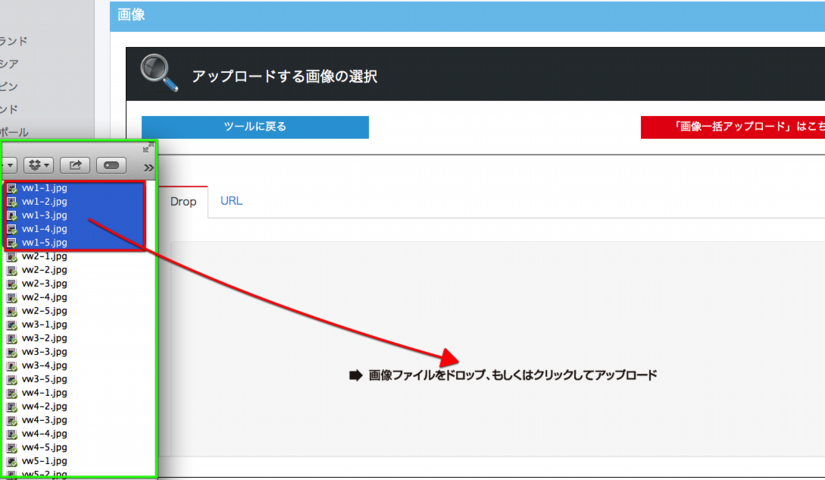The height and width of the screenshot is (480, 825).
Task: Select vw1-5.jpg in the file list
Action: tap(44, 242)
